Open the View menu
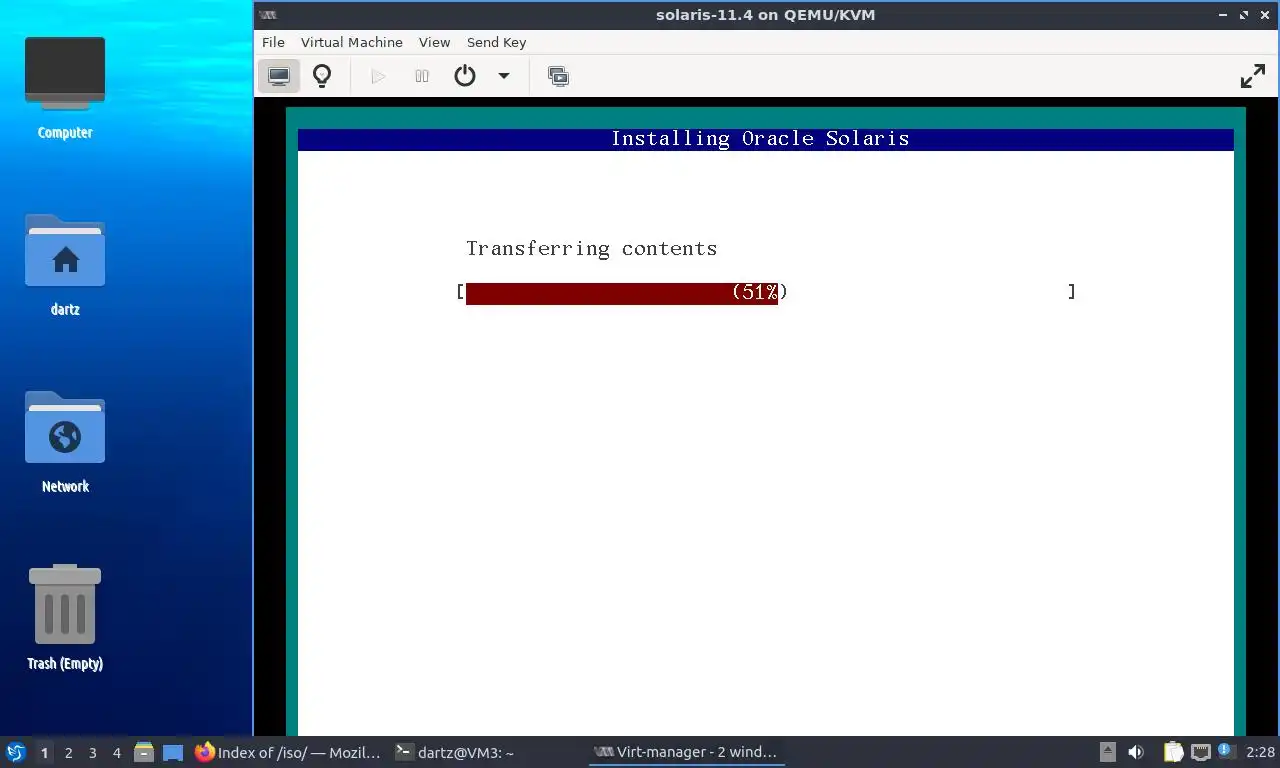1280x768 pixels. [434, 42]
